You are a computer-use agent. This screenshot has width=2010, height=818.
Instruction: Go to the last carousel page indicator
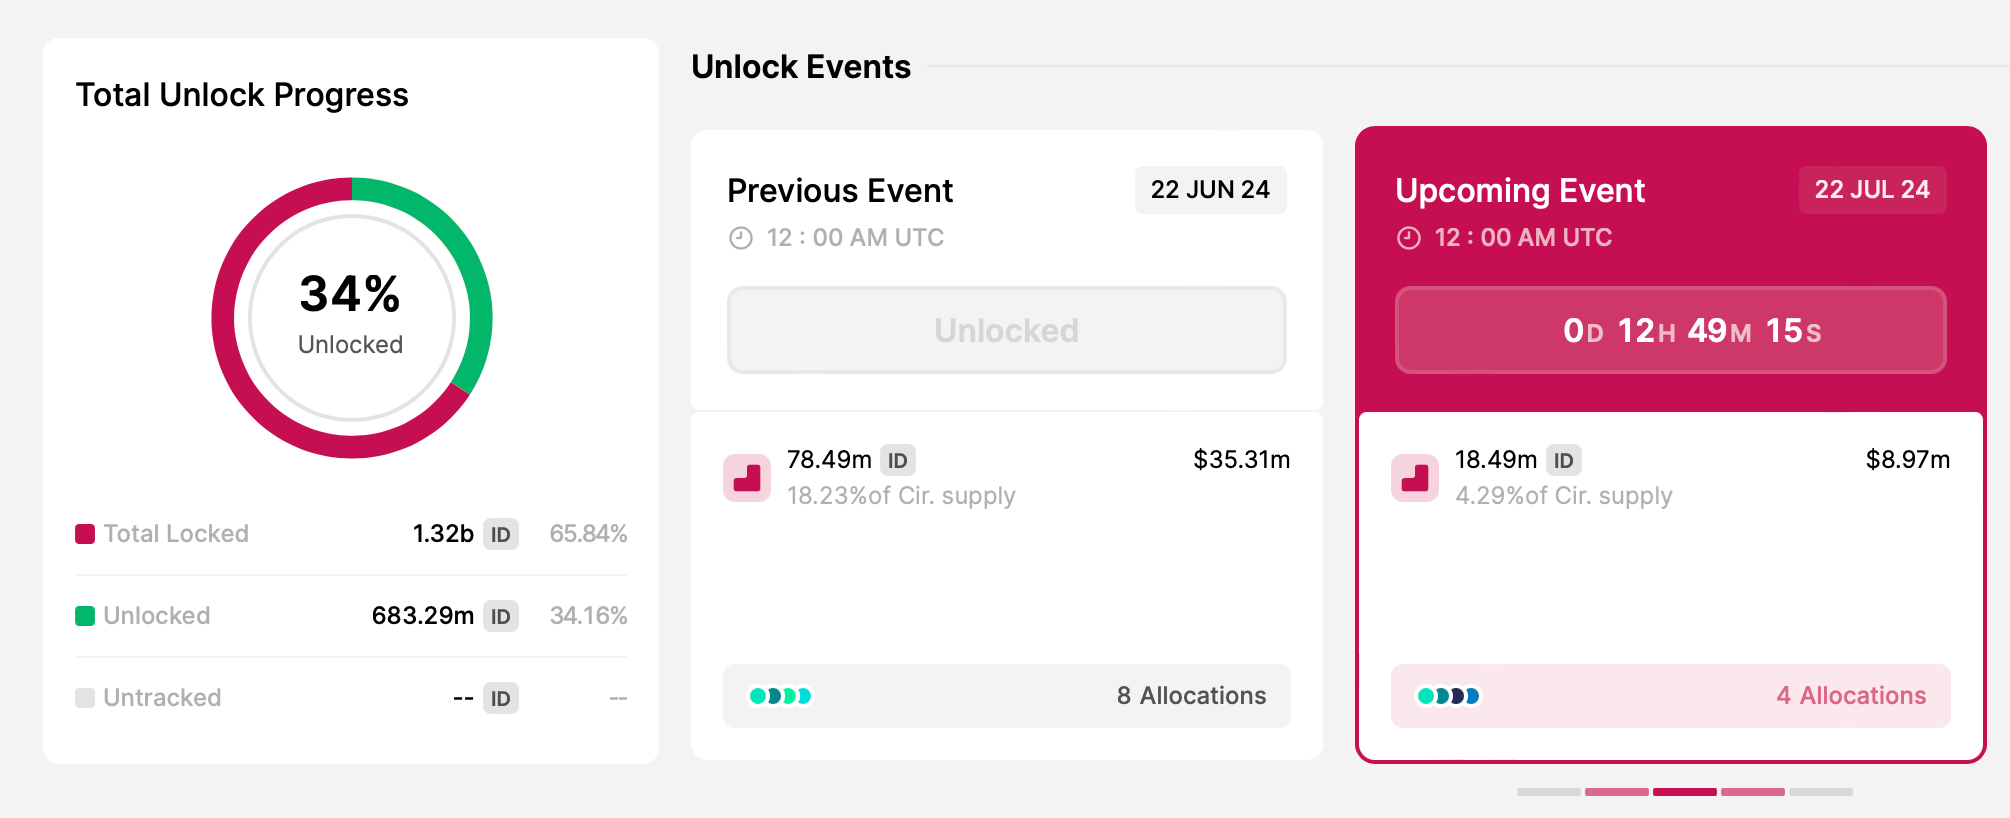[x=1821, y=792]
